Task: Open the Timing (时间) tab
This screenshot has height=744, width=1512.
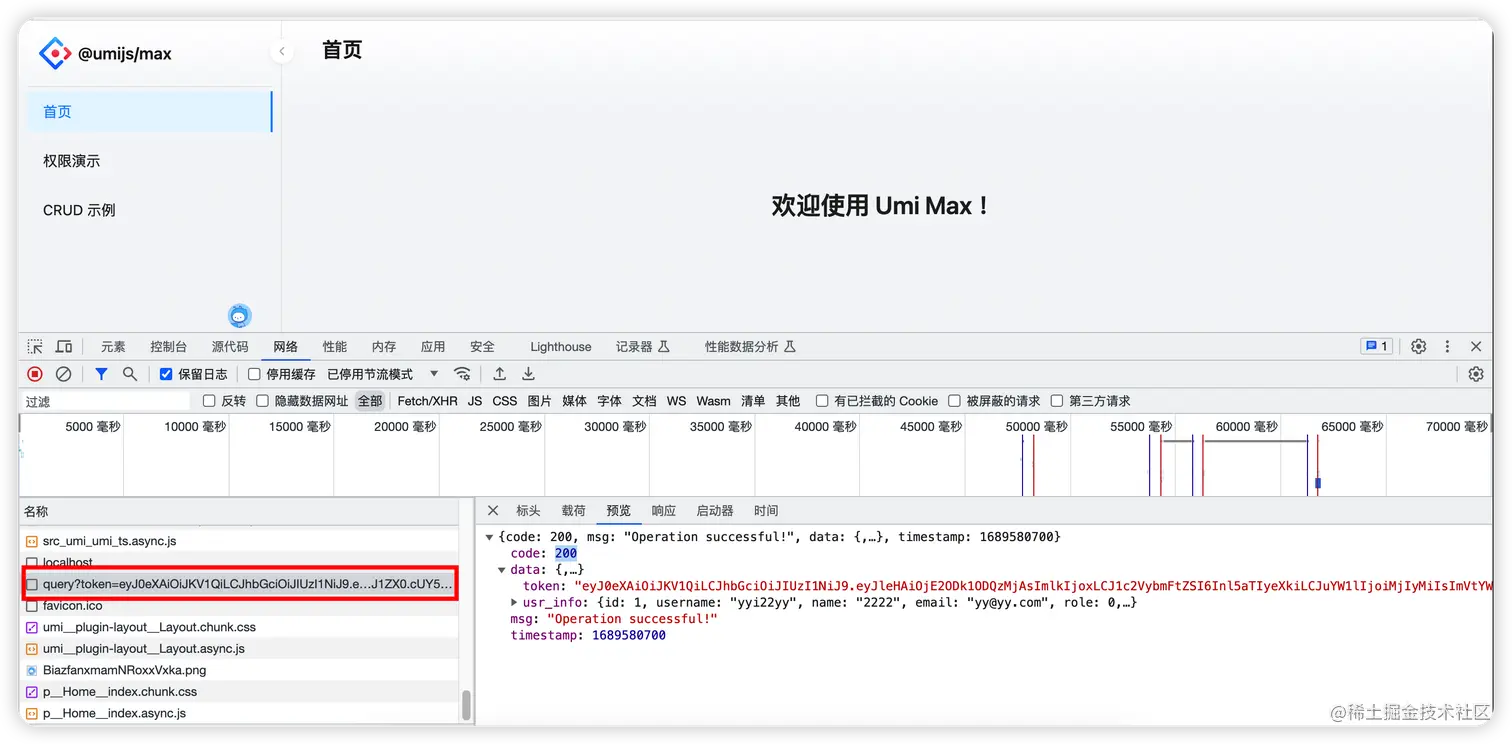Action: [766, 511]
